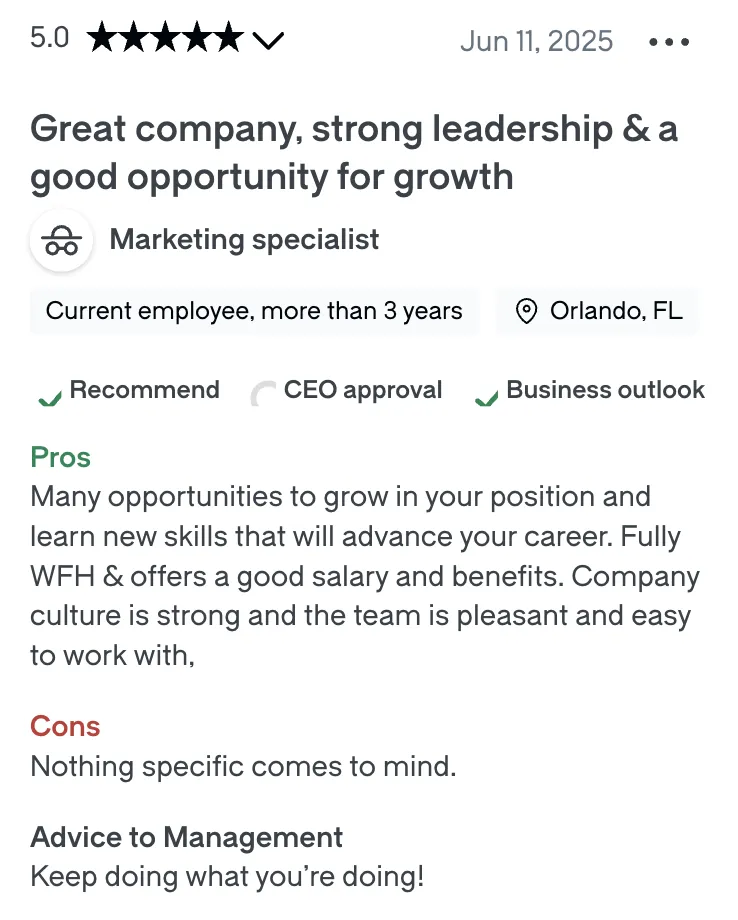The image size is (738, 920).
Task: Select the Current employee tenure tag
Action: 255,311
